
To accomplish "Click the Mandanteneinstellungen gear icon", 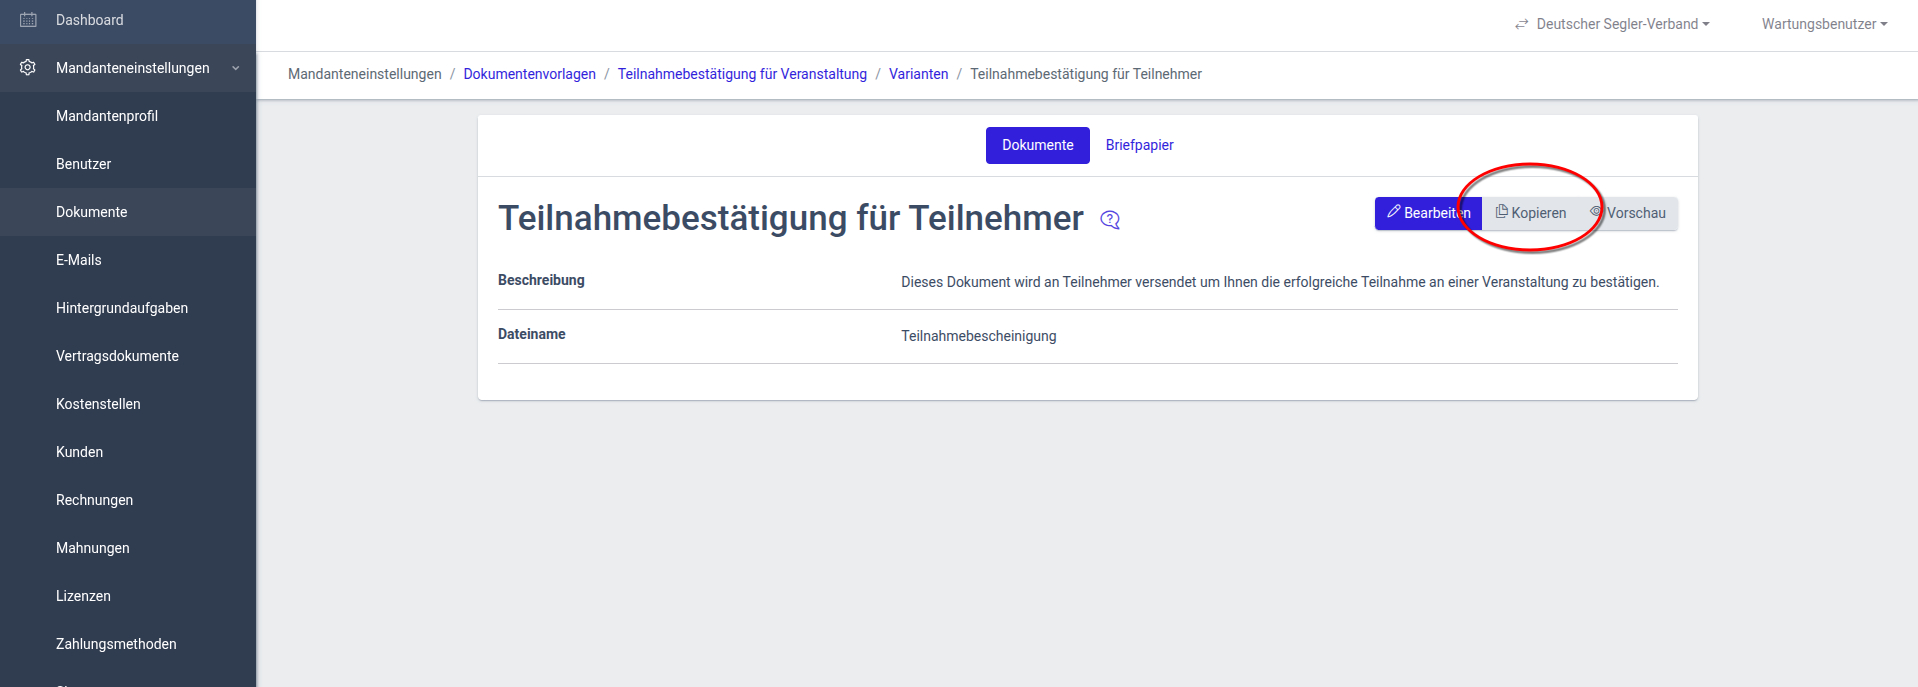I will pos(28,68).
